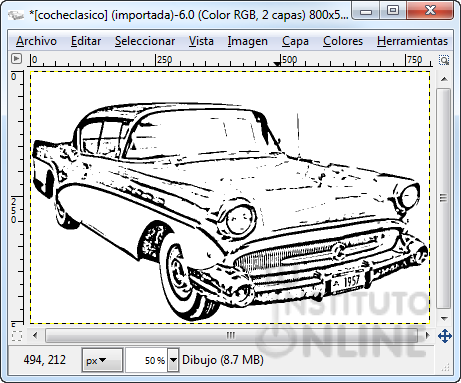Click the zoom-on-resize magnifier icon
The height and width of the screenshot is (383, 461).
point(444,60)
